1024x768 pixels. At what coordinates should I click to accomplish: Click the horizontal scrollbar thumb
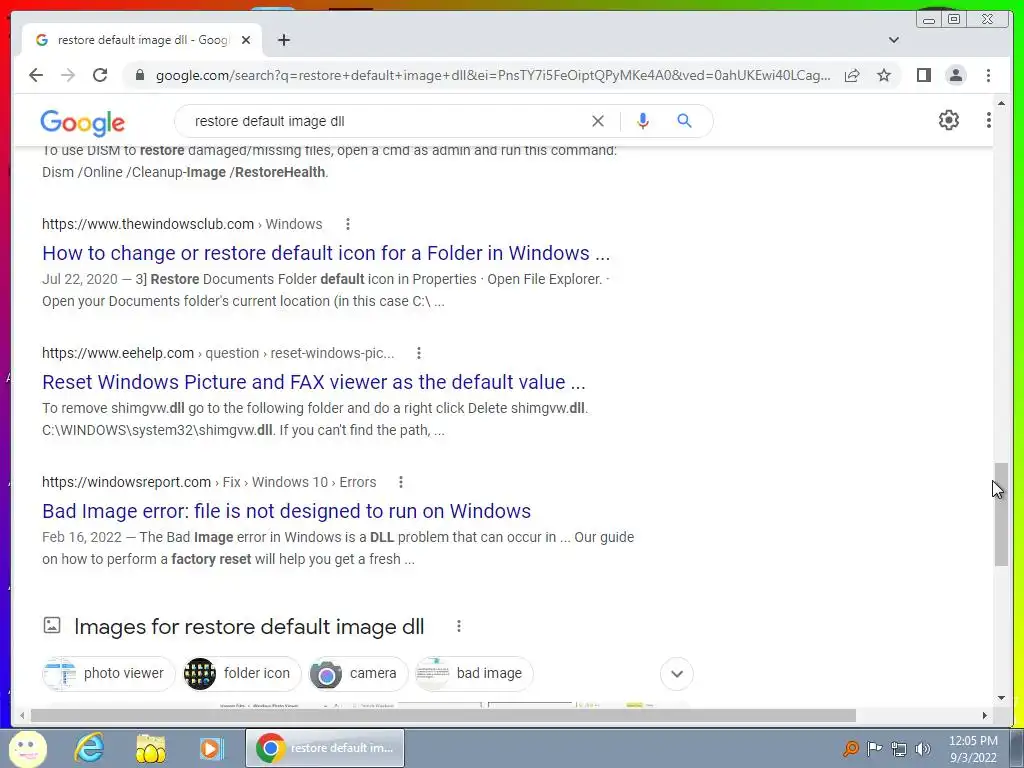443,716
